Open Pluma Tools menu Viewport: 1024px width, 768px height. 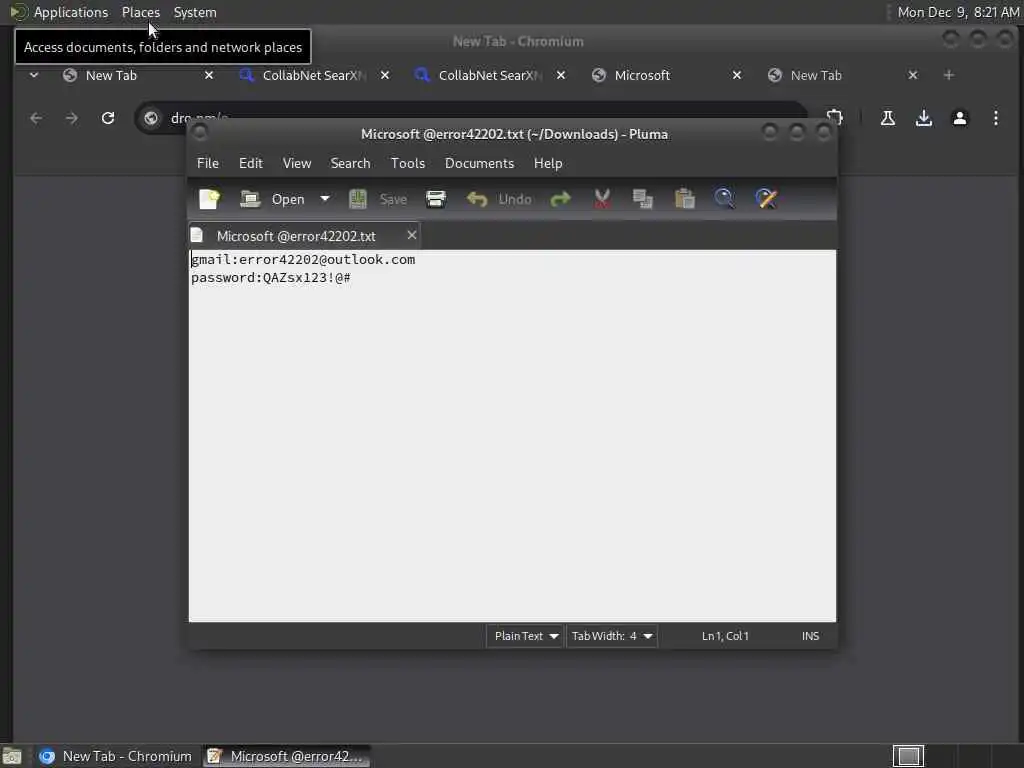pos(408,163)
